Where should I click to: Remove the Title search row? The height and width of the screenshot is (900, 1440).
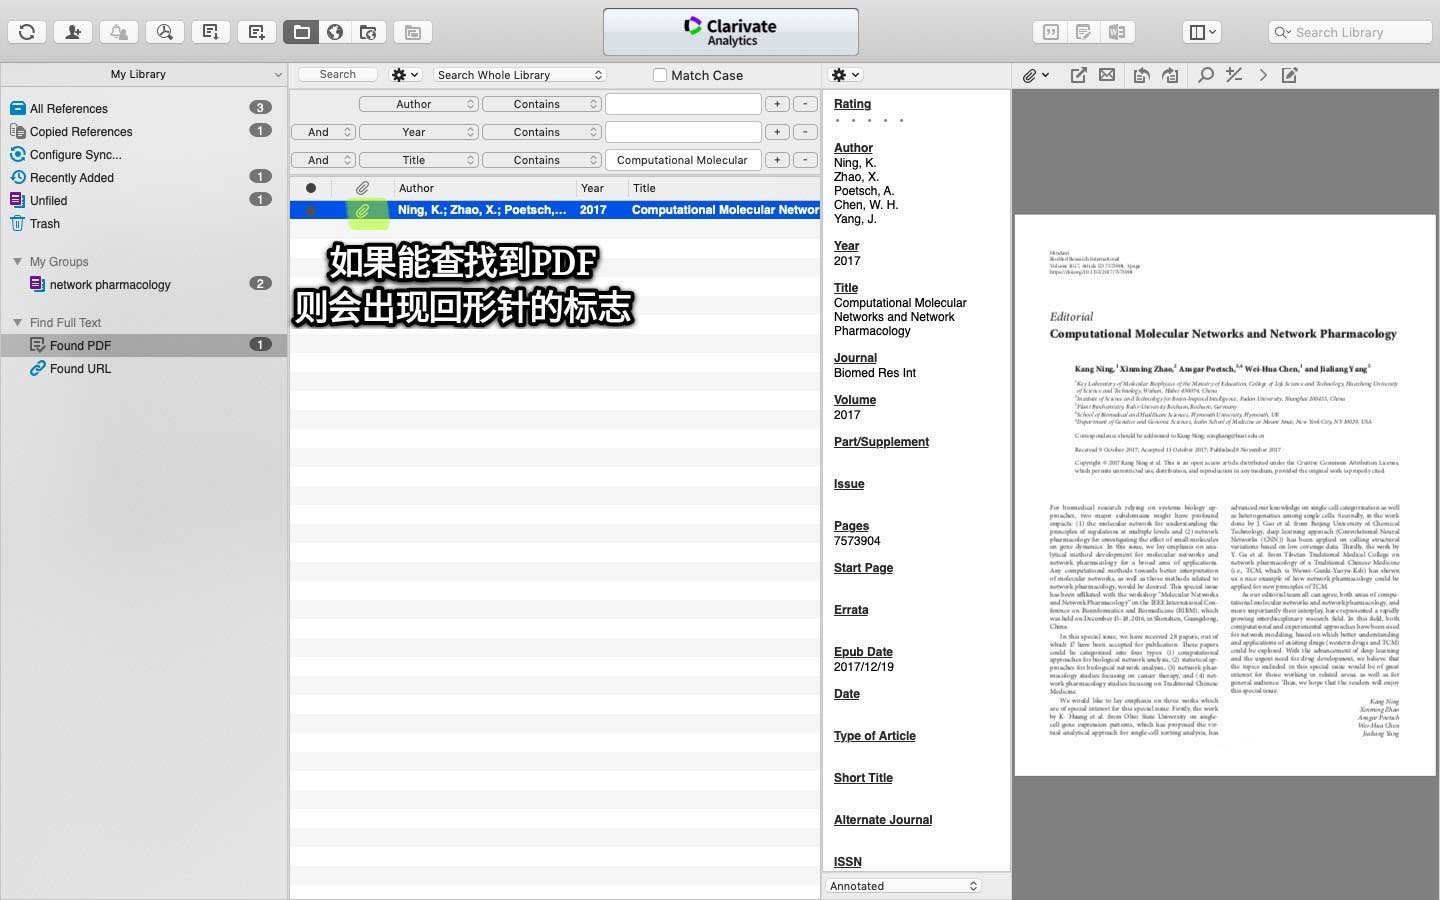click(x=805, y=160)
